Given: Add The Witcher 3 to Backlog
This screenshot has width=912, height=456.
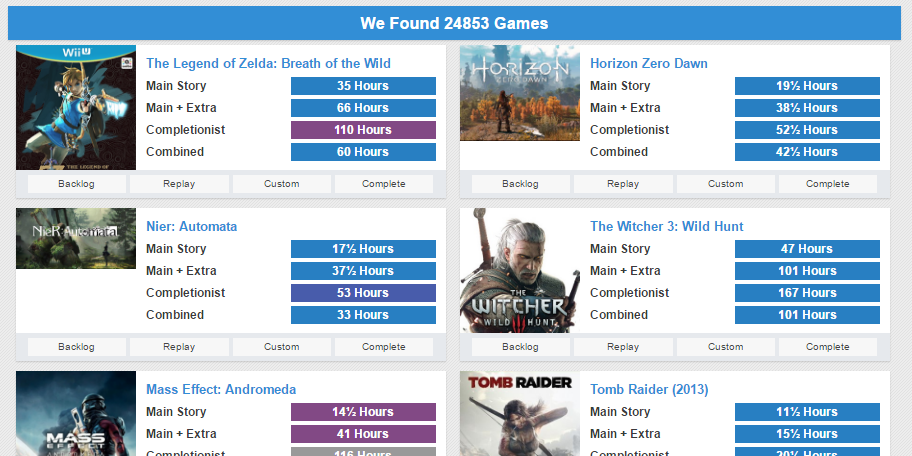Looking at the screenshot, I should pos(521,347).
